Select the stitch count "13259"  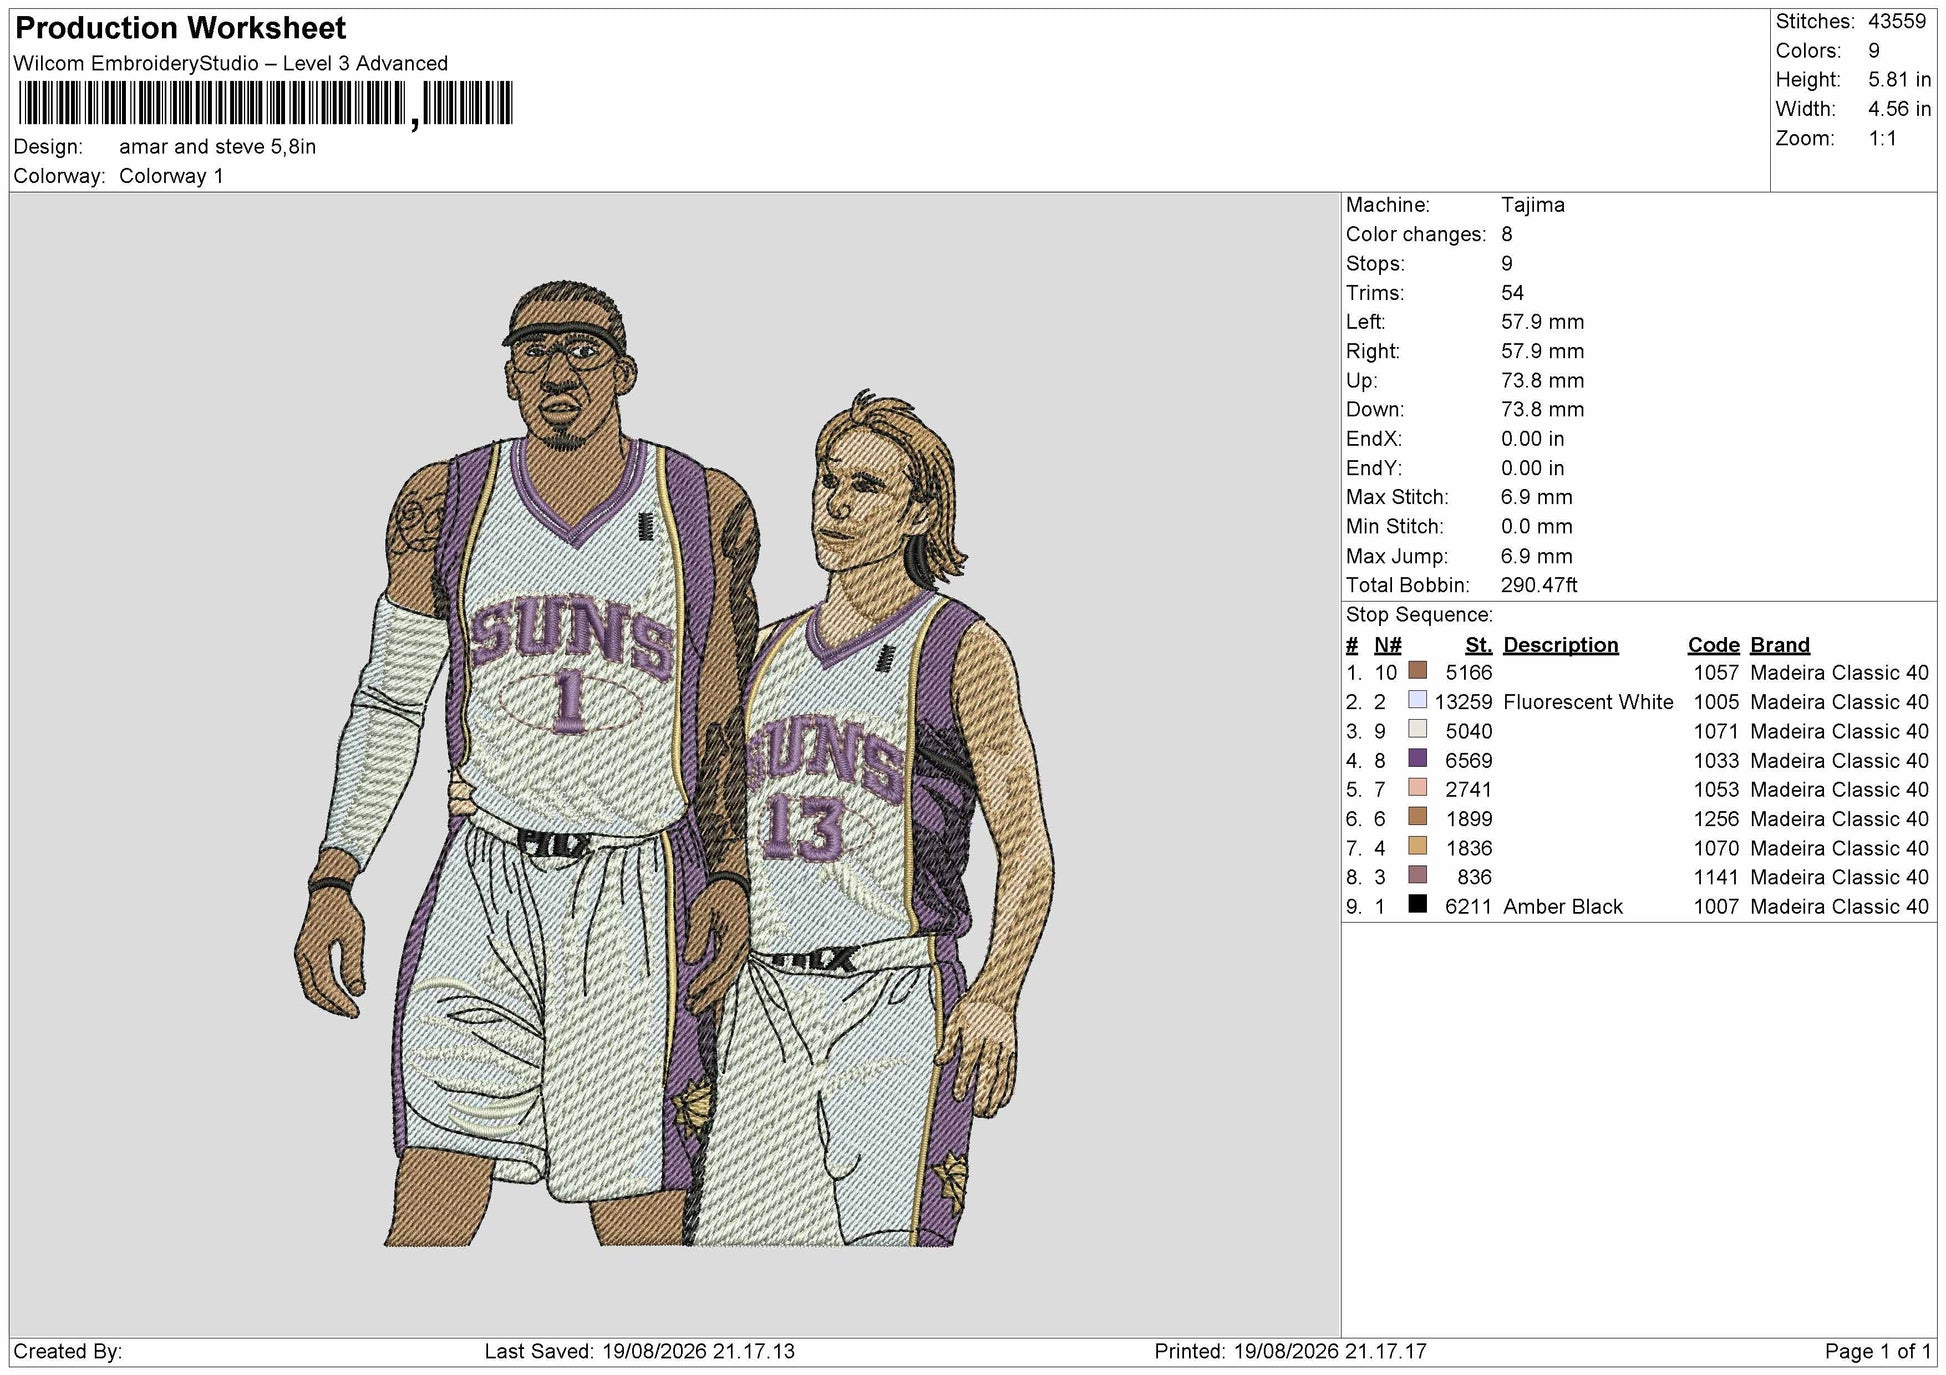click(1463, 702)
